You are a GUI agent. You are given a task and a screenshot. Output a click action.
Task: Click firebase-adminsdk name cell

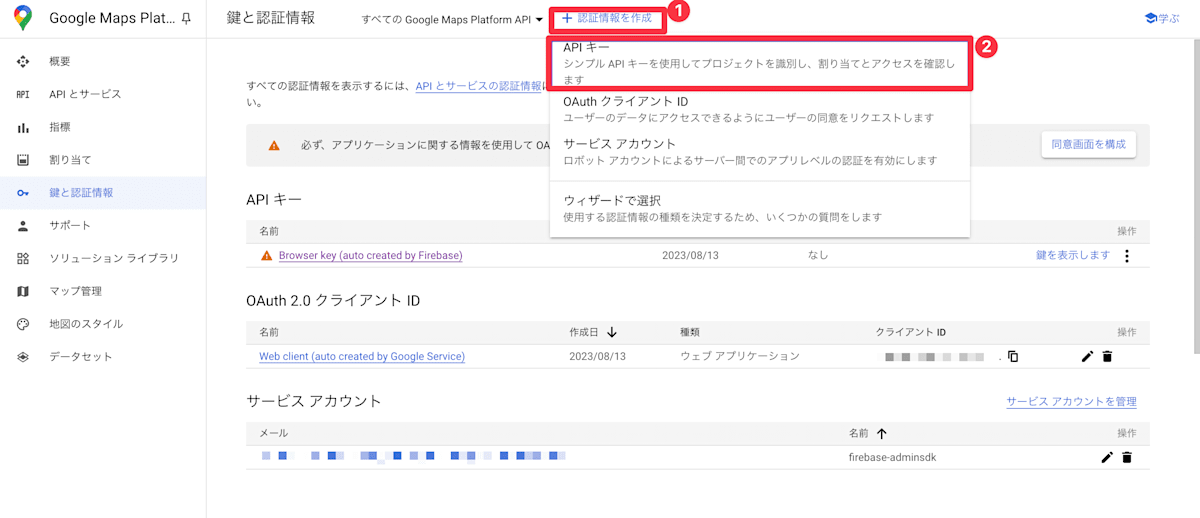892,457
